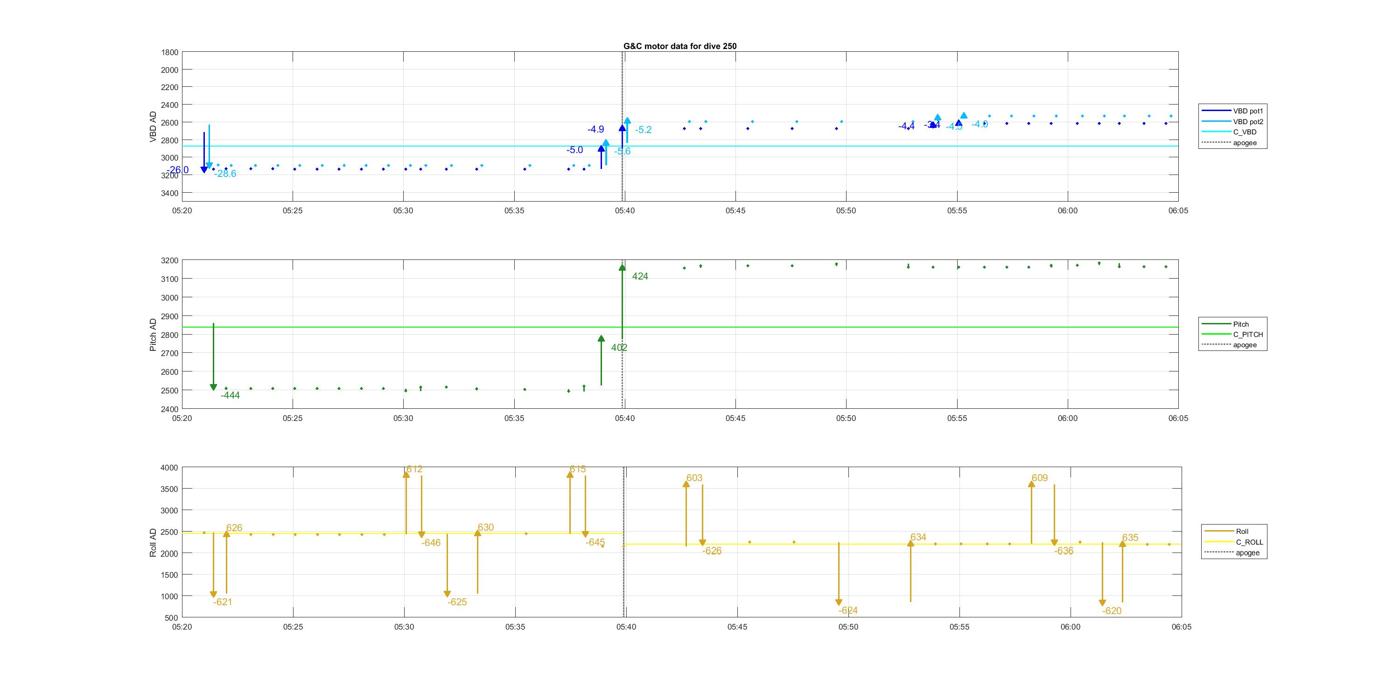The image size is (1400, 693).
Task: Click the '615' roll move label
Action: coord(578,469)
